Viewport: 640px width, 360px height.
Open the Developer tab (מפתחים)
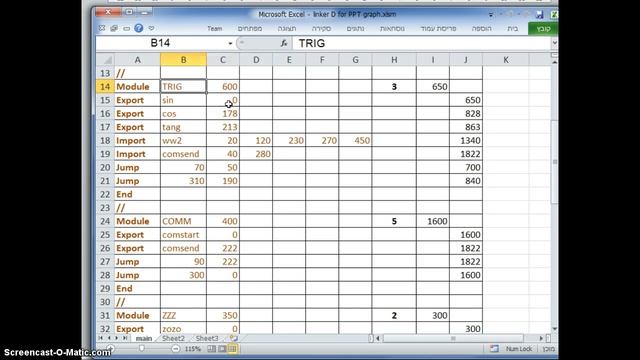coord(250,29)
